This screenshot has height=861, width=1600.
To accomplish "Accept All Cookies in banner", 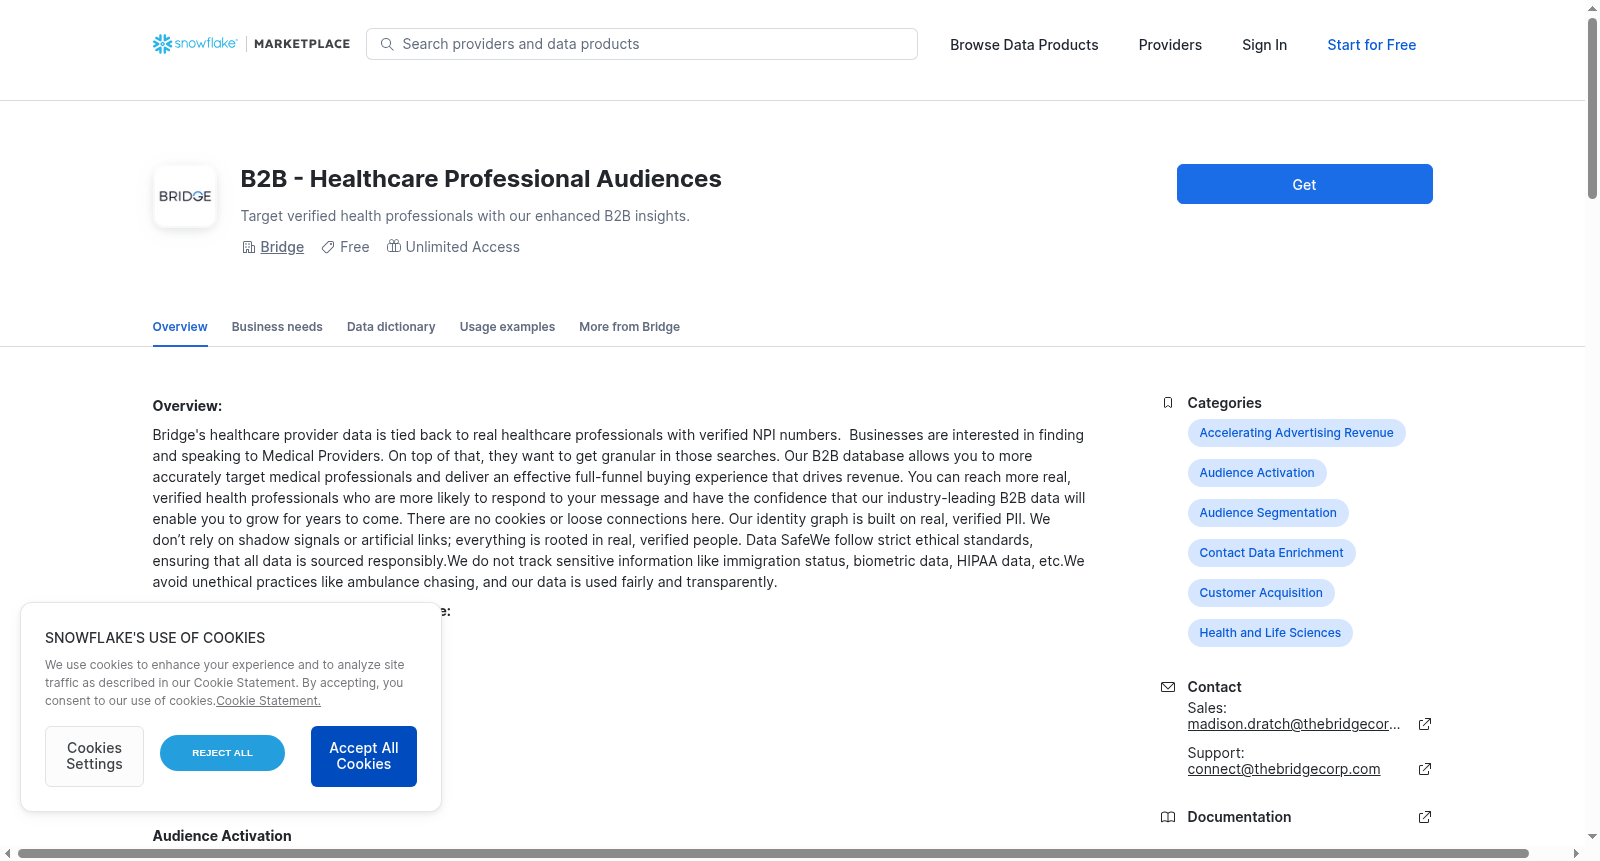I will (x=364, y=756).
